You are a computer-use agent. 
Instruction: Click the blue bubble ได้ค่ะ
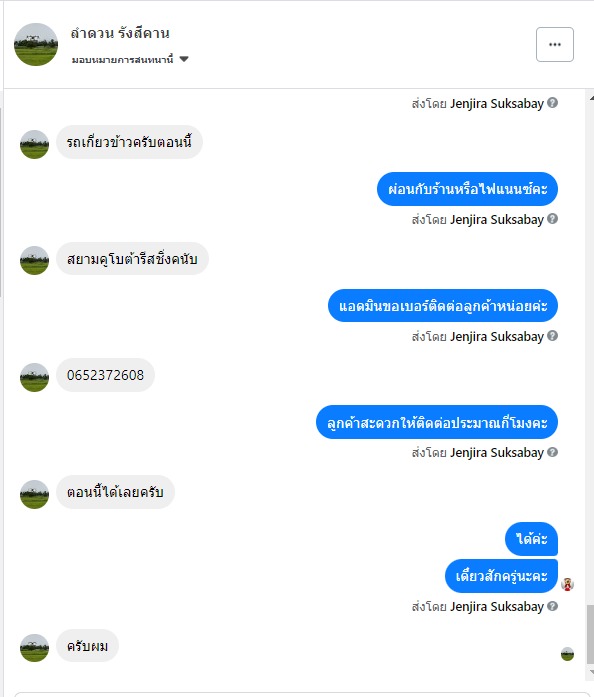click(531, 539)
